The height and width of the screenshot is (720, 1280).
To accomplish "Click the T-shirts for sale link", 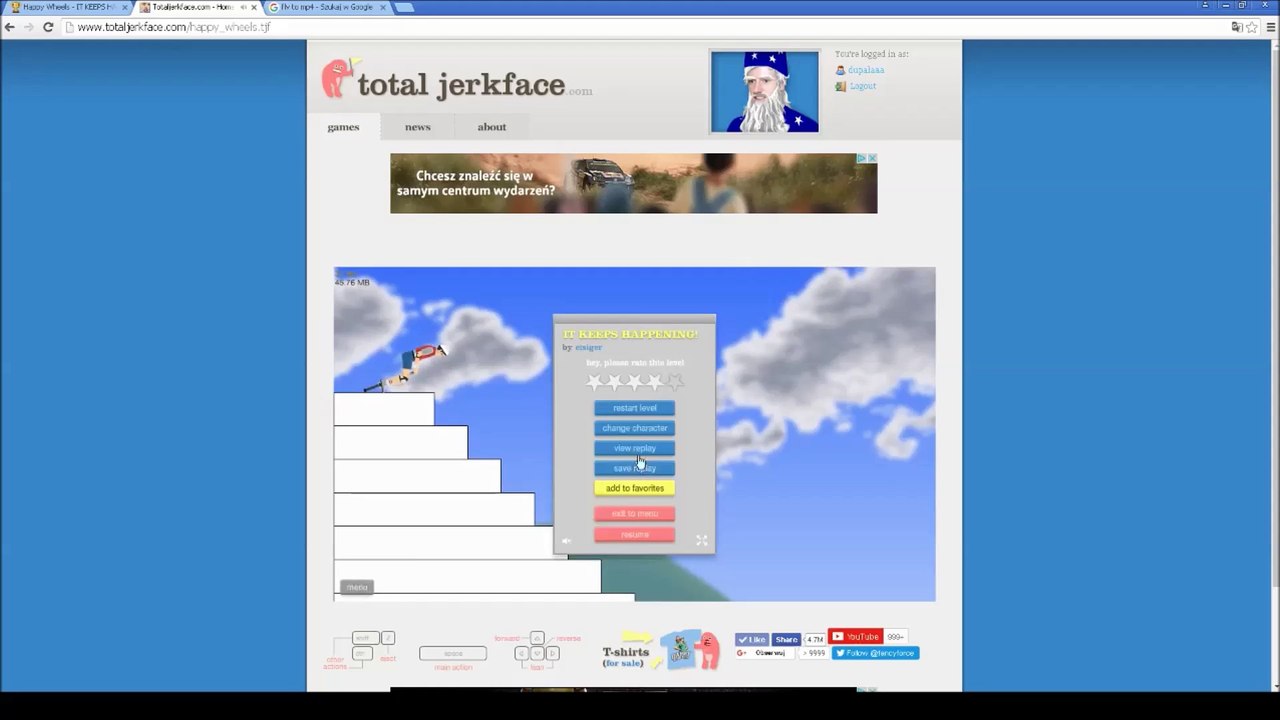I will (x=626, y=656).
